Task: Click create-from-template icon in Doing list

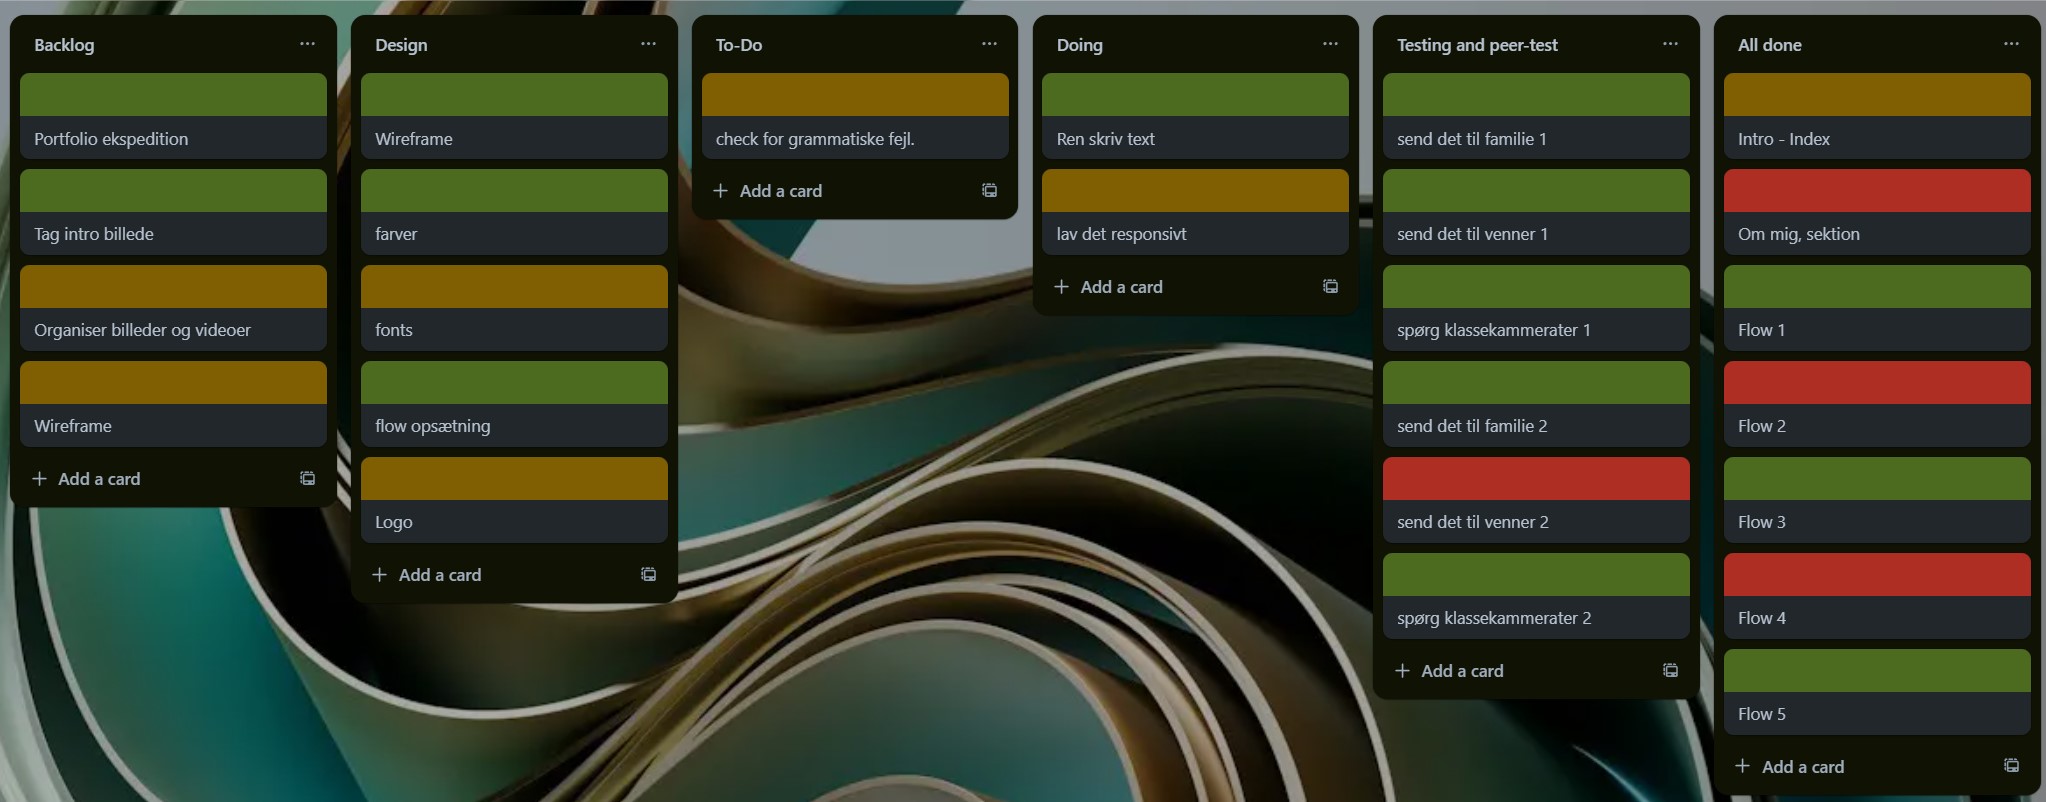Action: click(x=1330, y=287)
